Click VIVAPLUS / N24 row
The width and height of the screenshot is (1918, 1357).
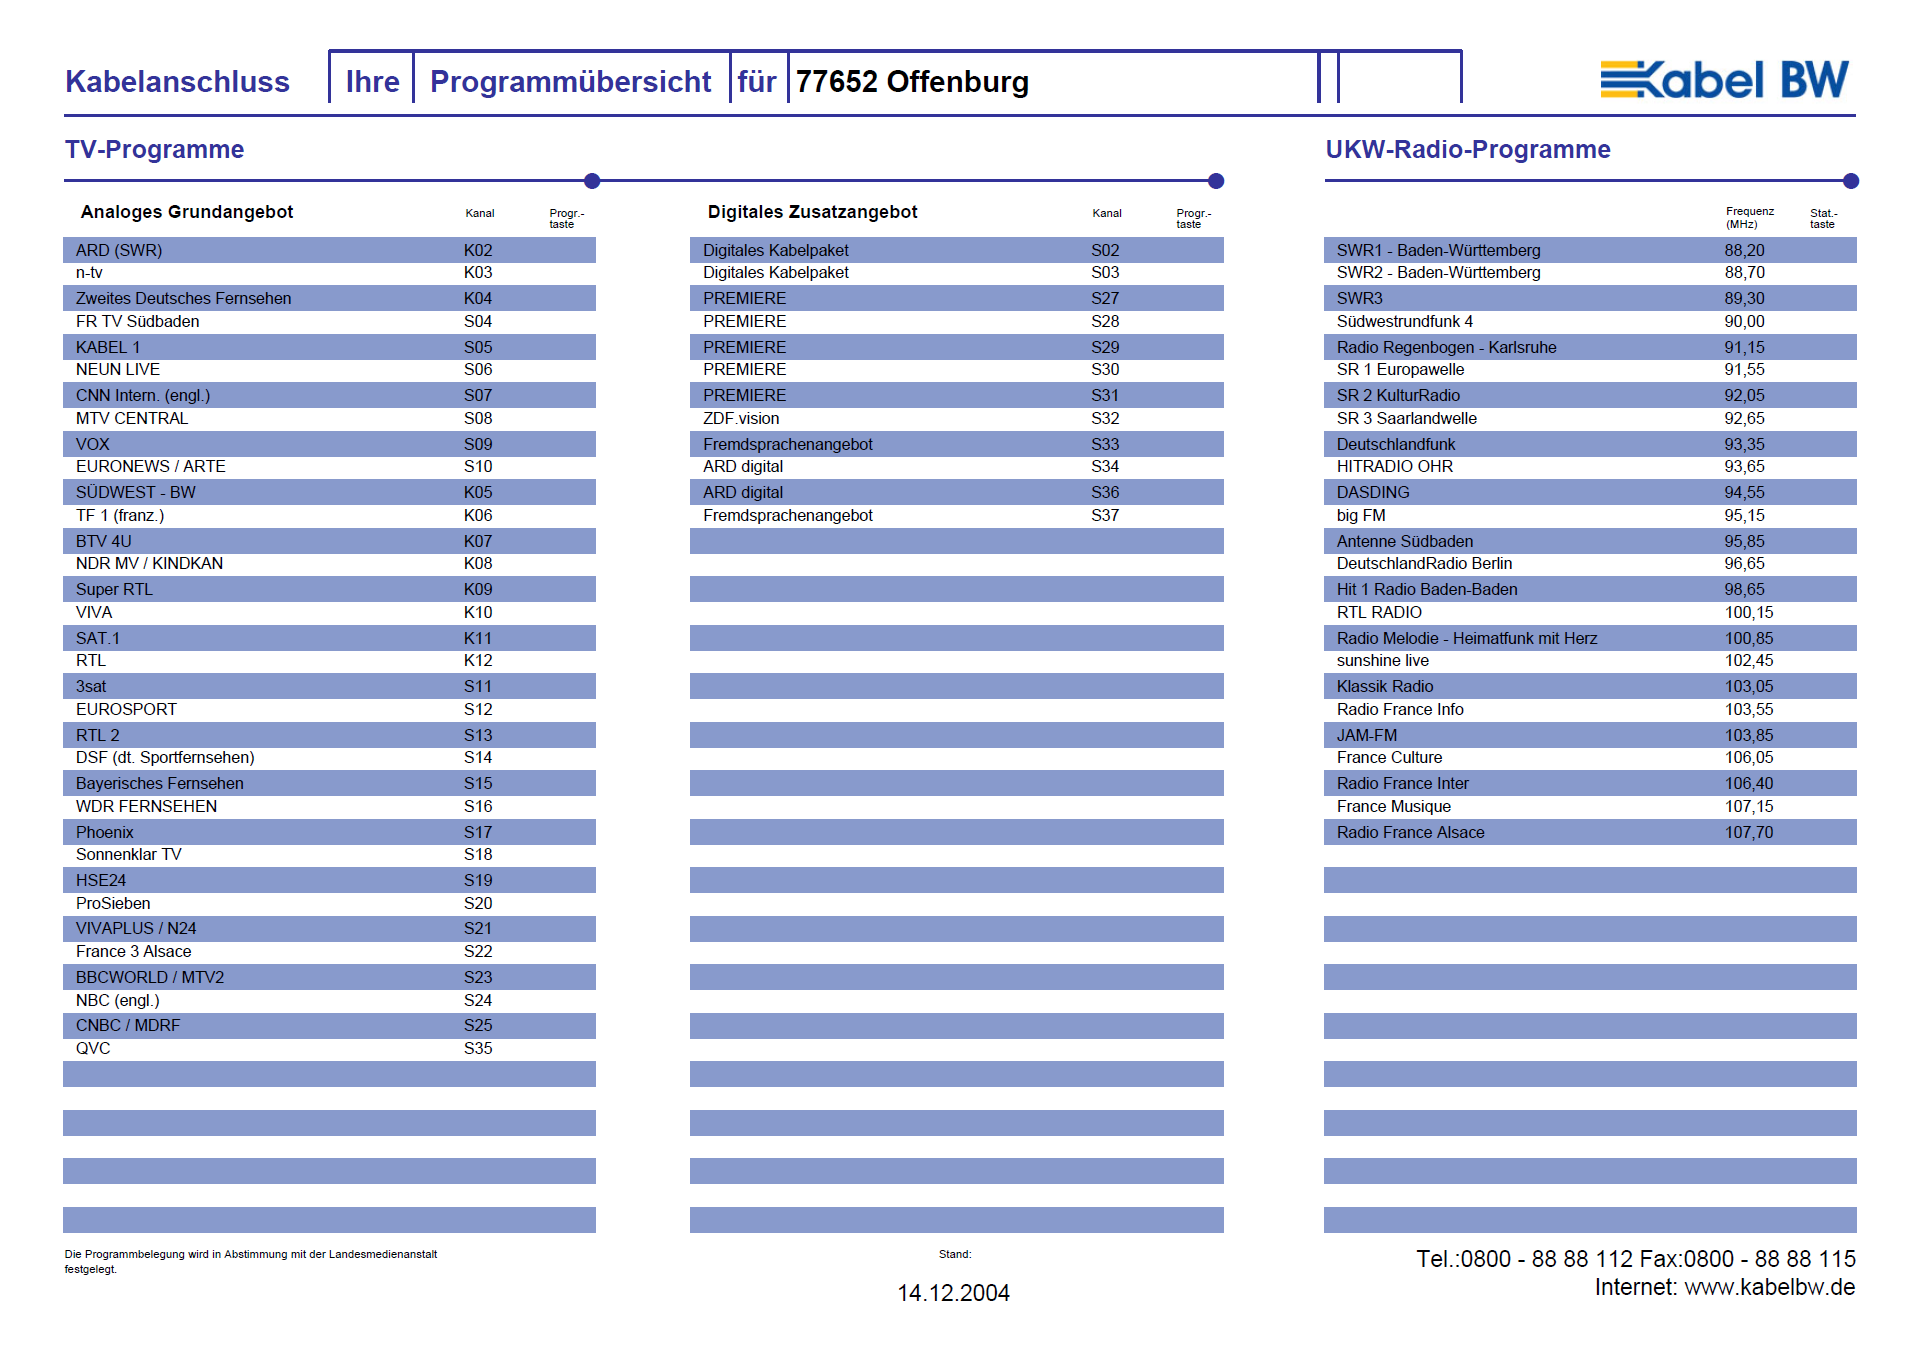(x=329, y=929)
